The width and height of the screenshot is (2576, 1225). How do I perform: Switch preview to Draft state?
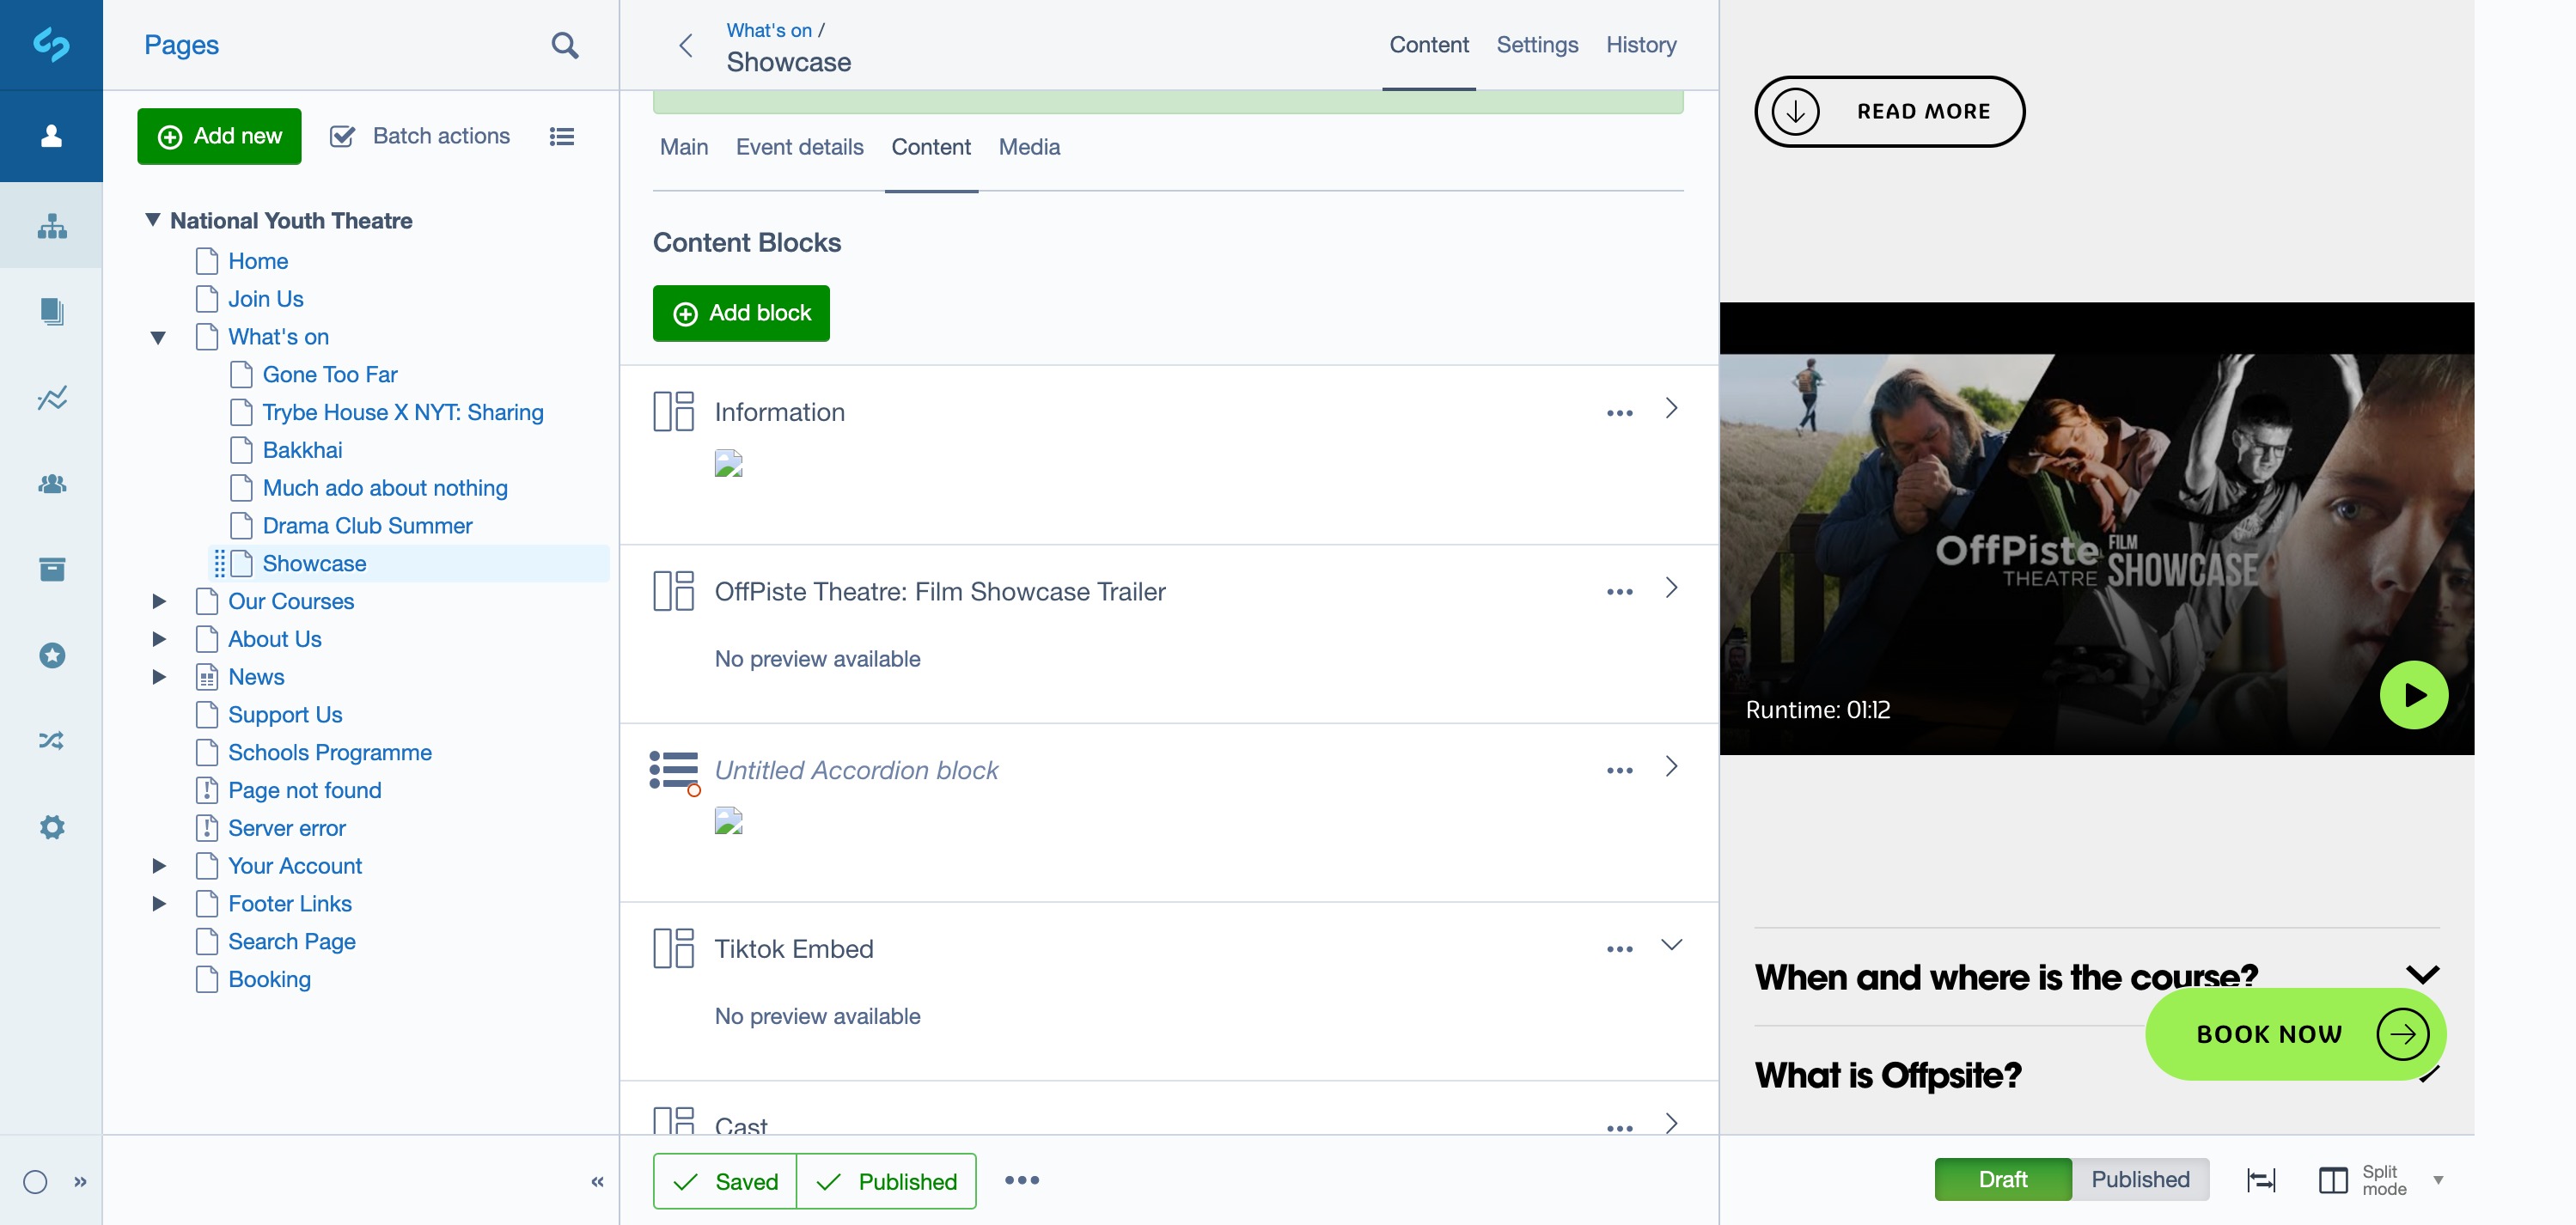(2002, 1179)
